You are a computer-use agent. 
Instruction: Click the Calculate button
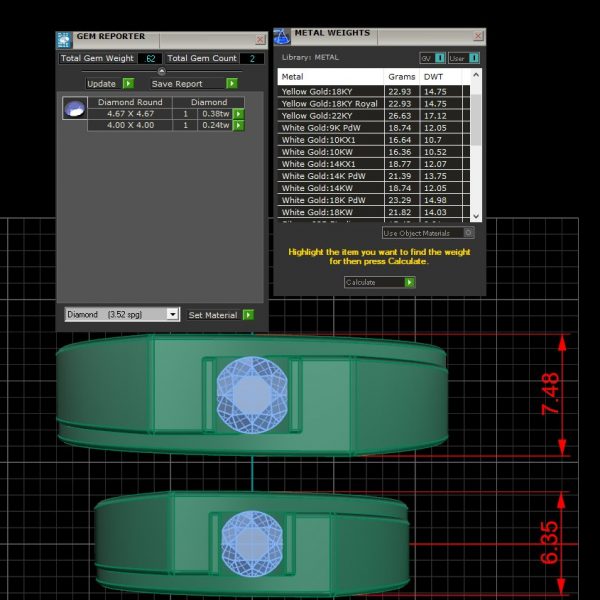(380, 282)
